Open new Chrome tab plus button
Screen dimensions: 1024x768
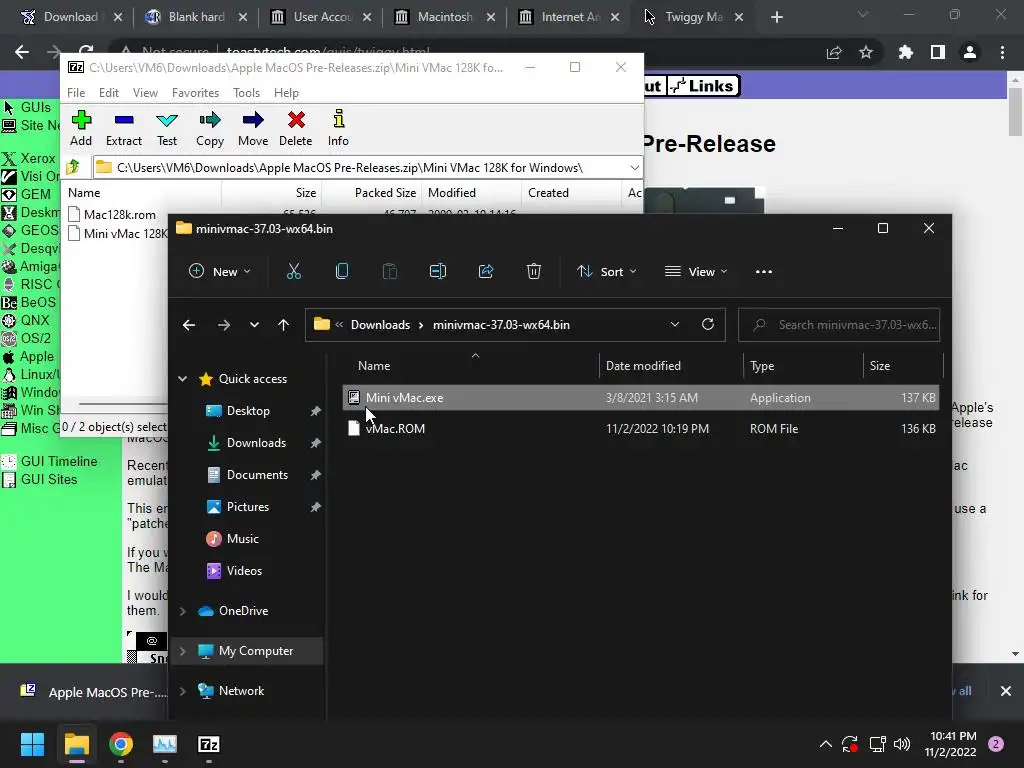pyautogui.click(x=776, y=17)
